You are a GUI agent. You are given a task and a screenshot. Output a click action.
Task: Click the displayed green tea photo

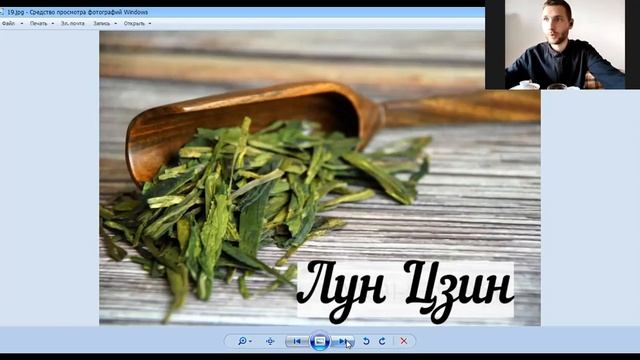click(320, 178)
